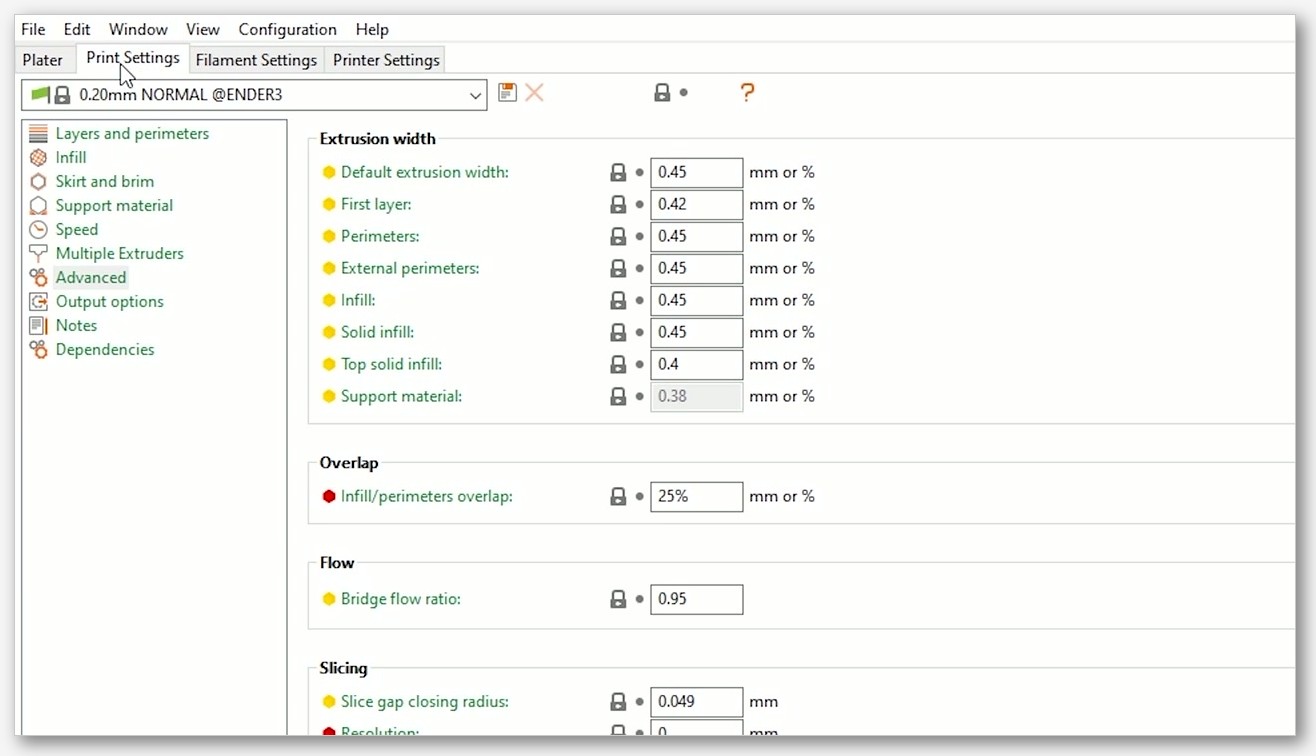The height and width of the screenshot is (756, 1316).
Task: Click reset dot beside Slice gap closing radius
Action: (x=640, y=702)
